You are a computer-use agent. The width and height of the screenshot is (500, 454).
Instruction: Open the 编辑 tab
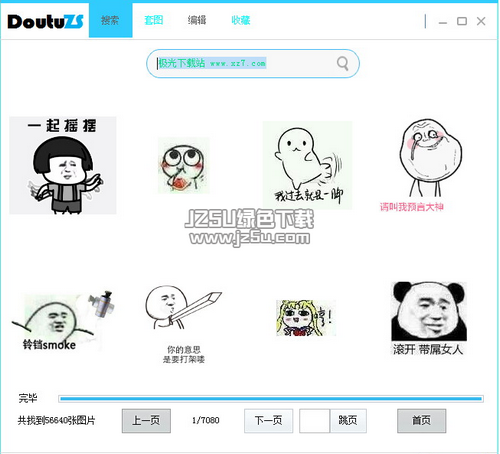pyautogui.click(x=197, y=20)
